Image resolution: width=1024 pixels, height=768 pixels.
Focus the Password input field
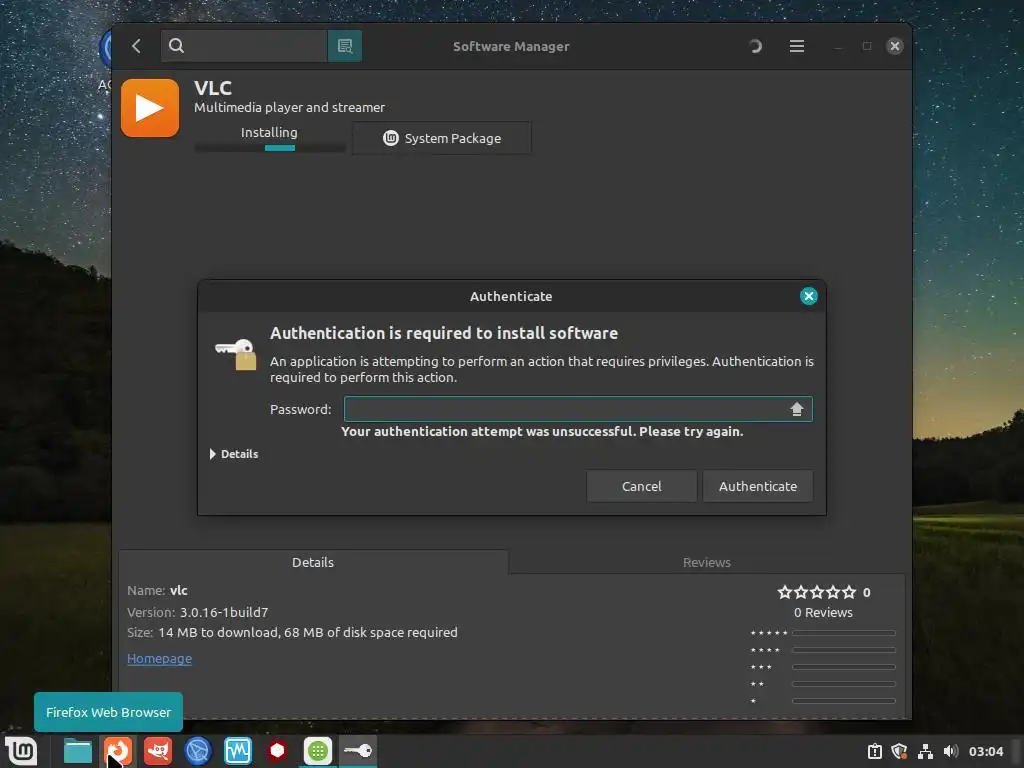coord(578,409)
